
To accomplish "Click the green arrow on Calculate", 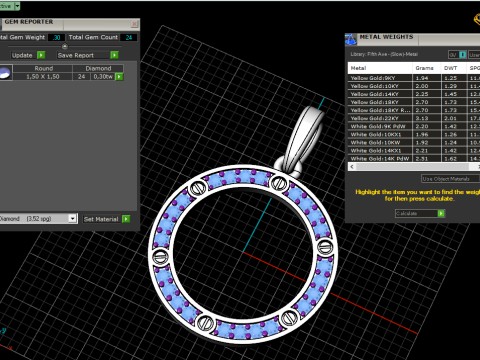I will 441,213.
